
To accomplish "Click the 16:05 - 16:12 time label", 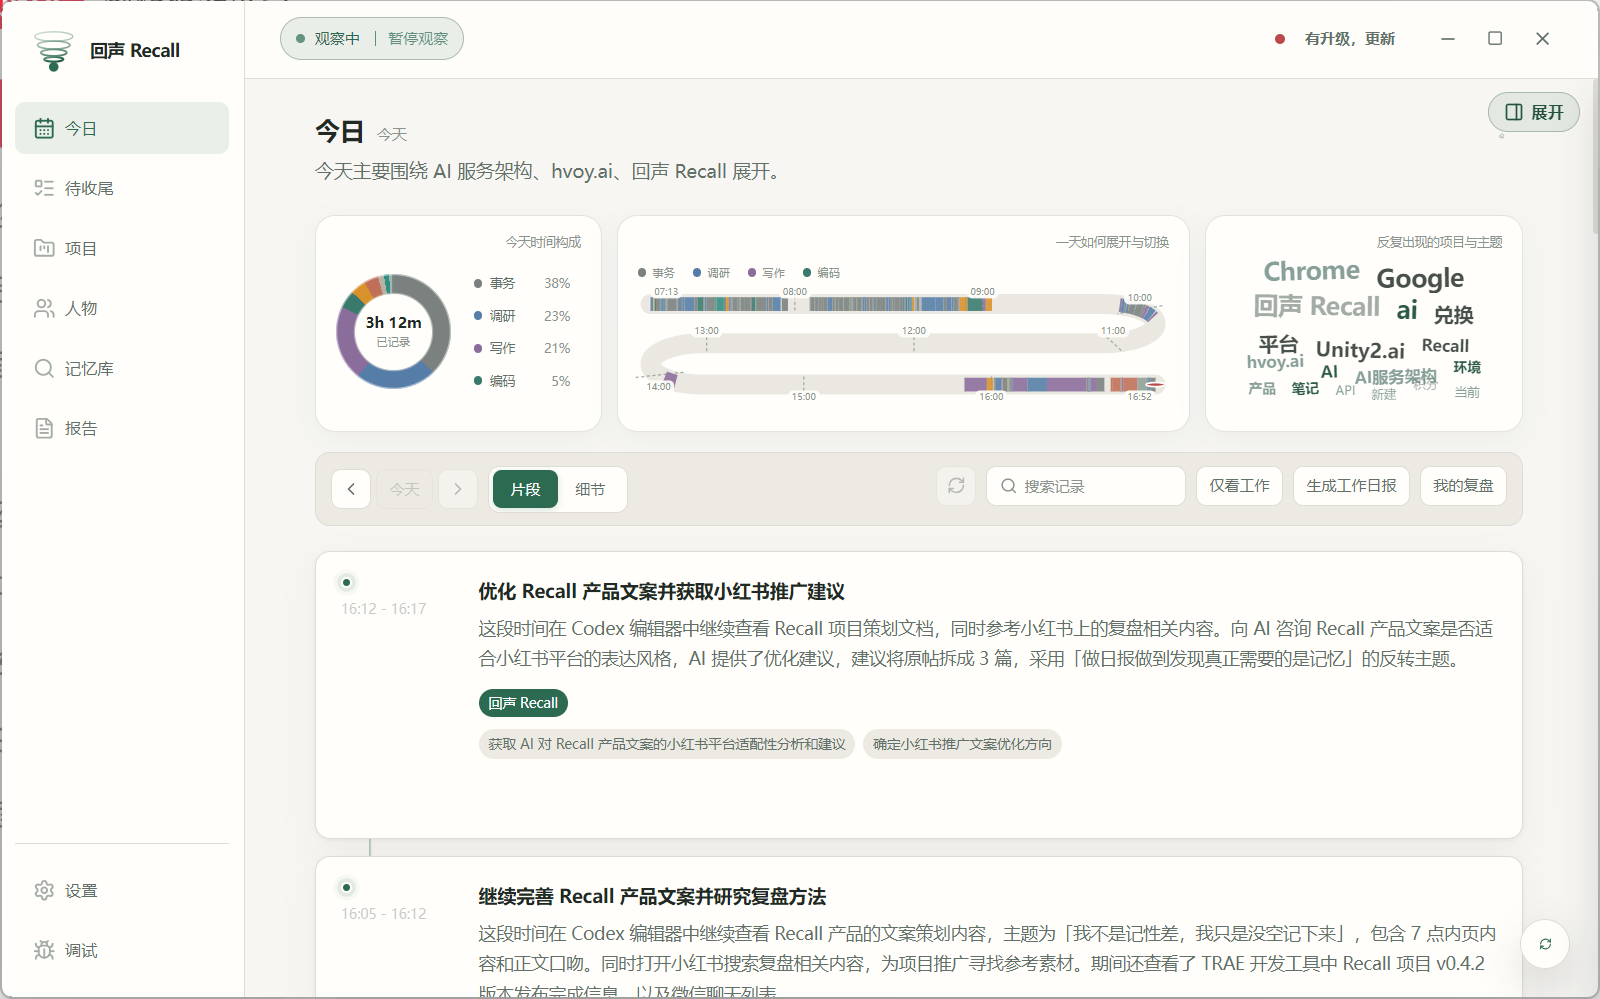I will [384, 914].
